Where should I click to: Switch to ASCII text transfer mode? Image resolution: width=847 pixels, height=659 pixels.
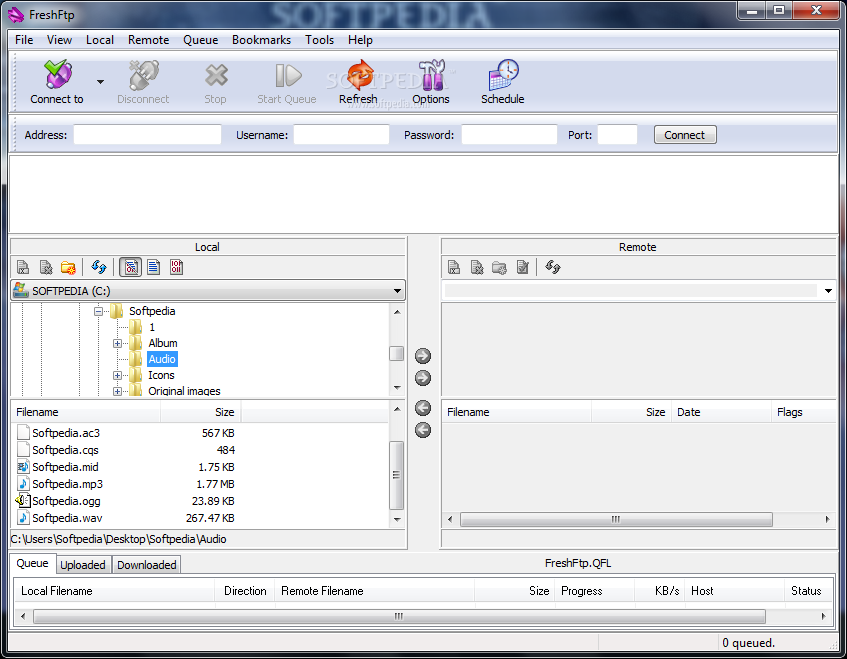154,267
